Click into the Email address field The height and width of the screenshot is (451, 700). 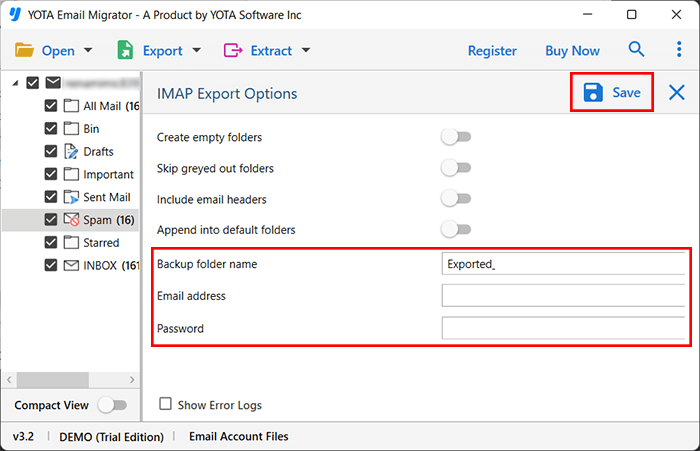coord(563,295)
